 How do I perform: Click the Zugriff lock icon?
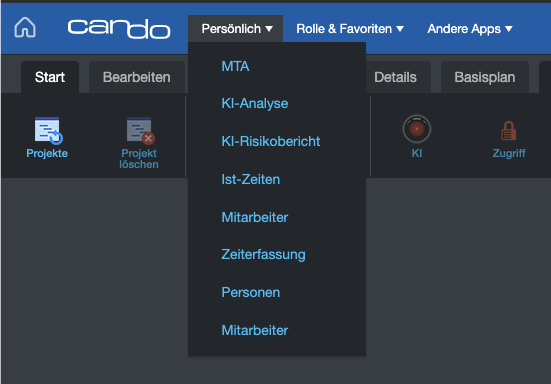(x=508, y=130)
